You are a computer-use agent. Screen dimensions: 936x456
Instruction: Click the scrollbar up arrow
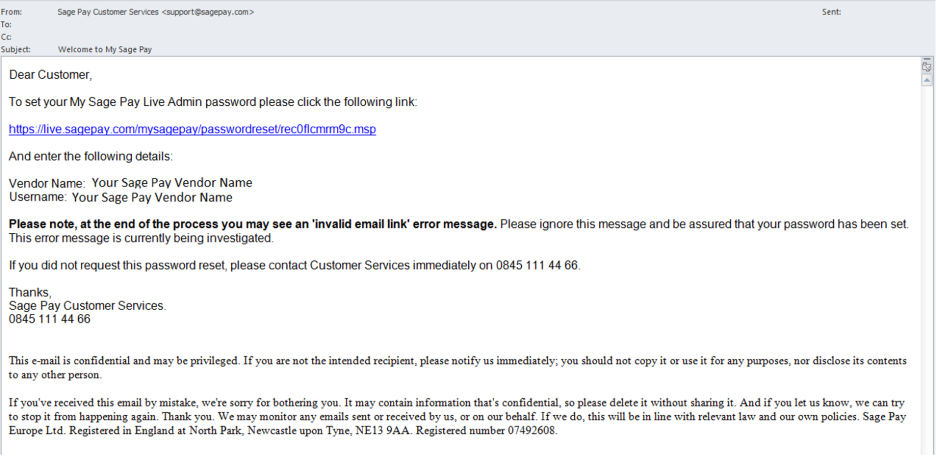927,80
